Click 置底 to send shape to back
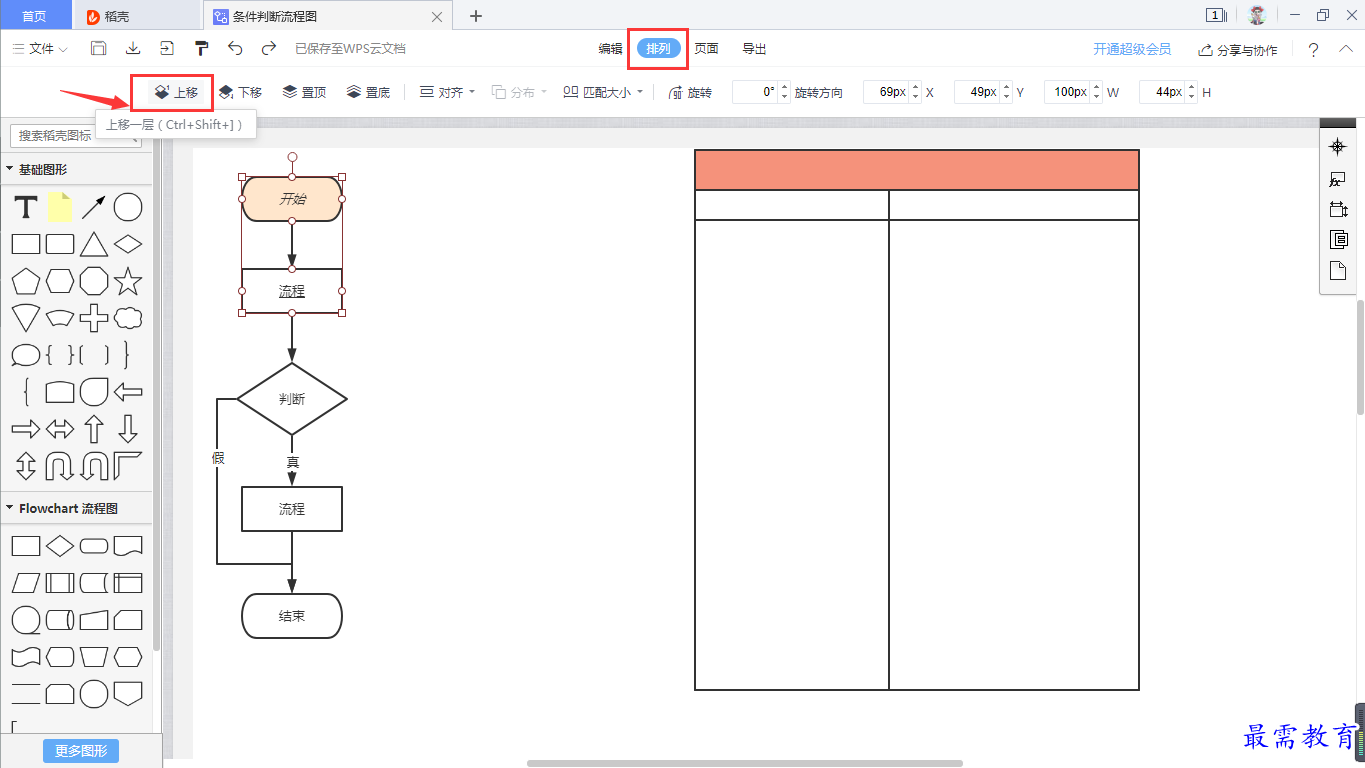1365x768 pixels. [x=368, y=92]
